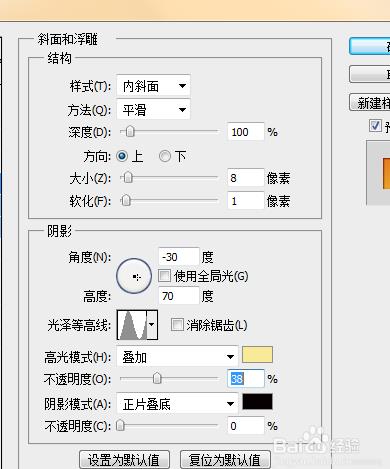390x469 pixels.
Task: Click the 深度(D) depth slider handle
Action: pyautogui.click(x=130, y=132)
